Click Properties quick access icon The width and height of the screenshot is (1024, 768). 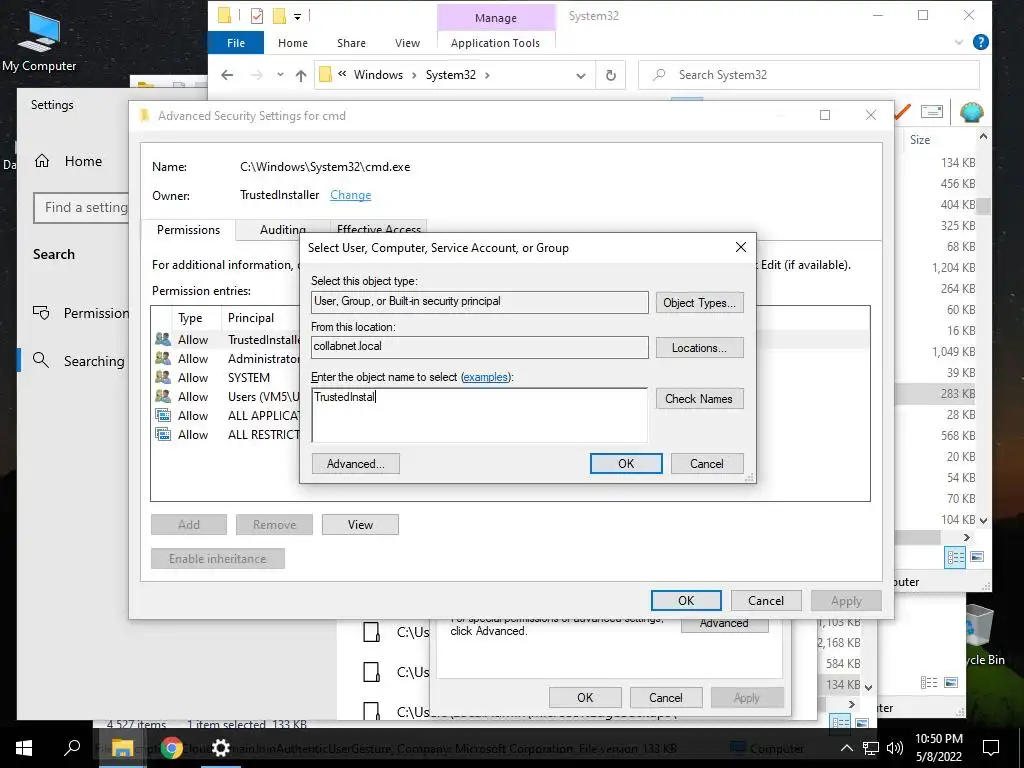click(x=257, y=16)
